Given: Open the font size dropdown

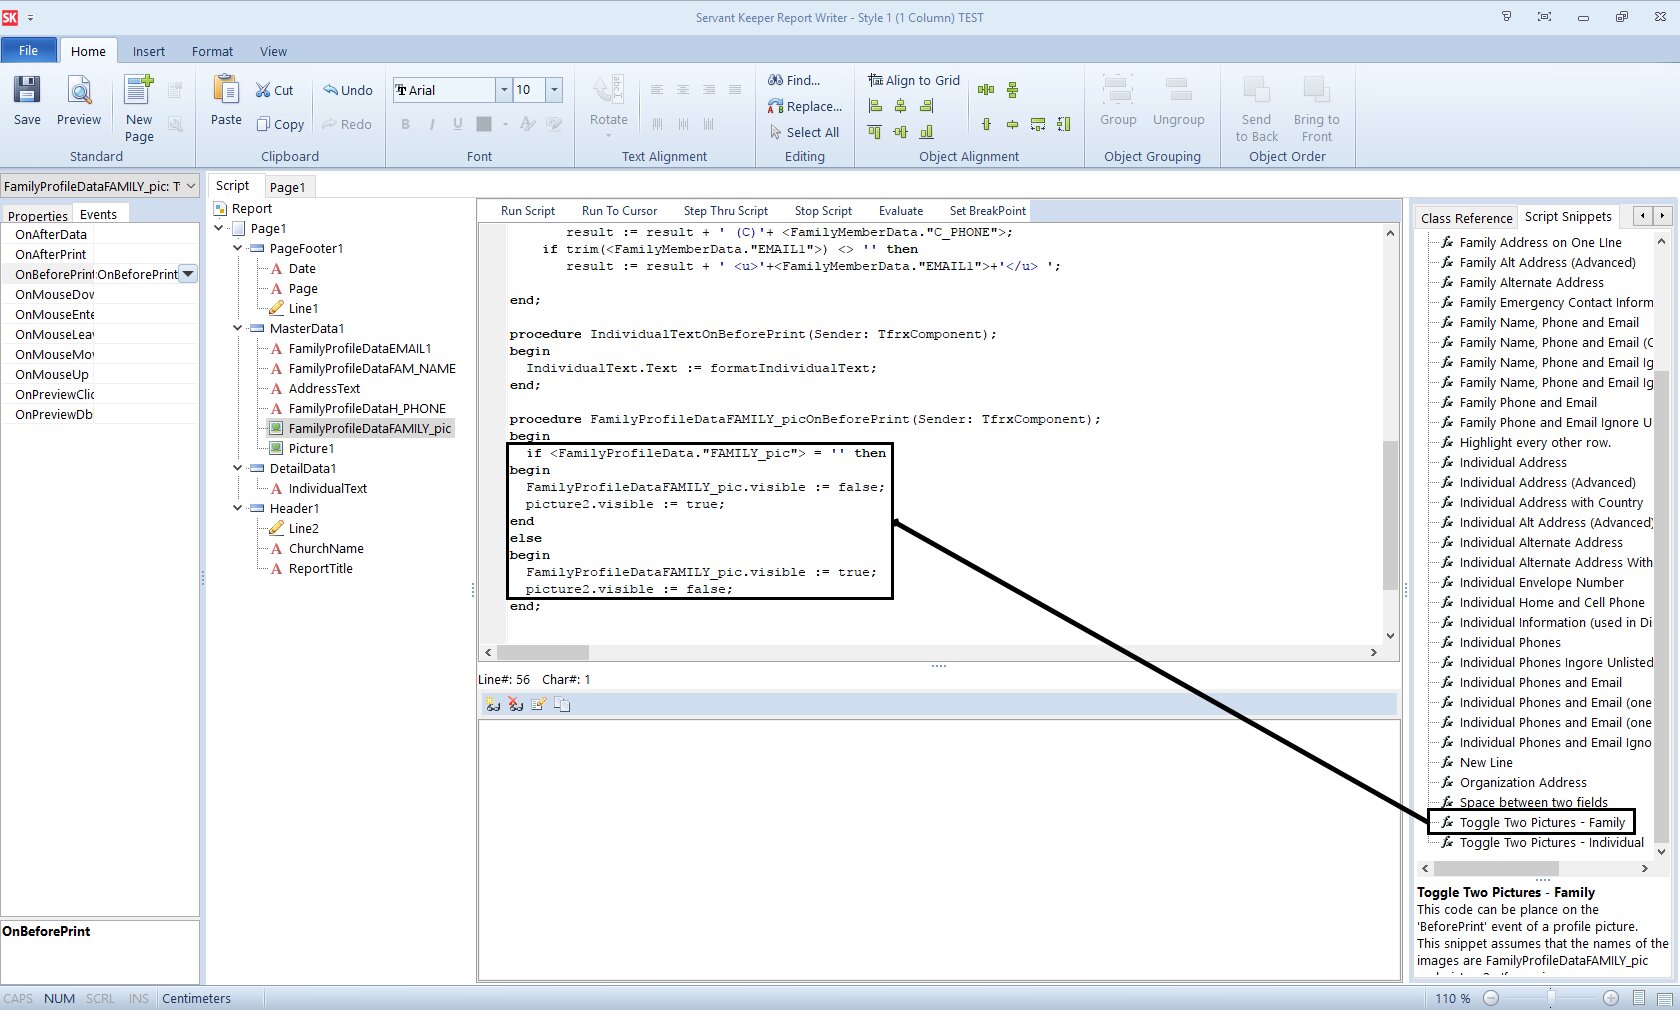Looking at the screenshot, I should (x=555, y=90).
